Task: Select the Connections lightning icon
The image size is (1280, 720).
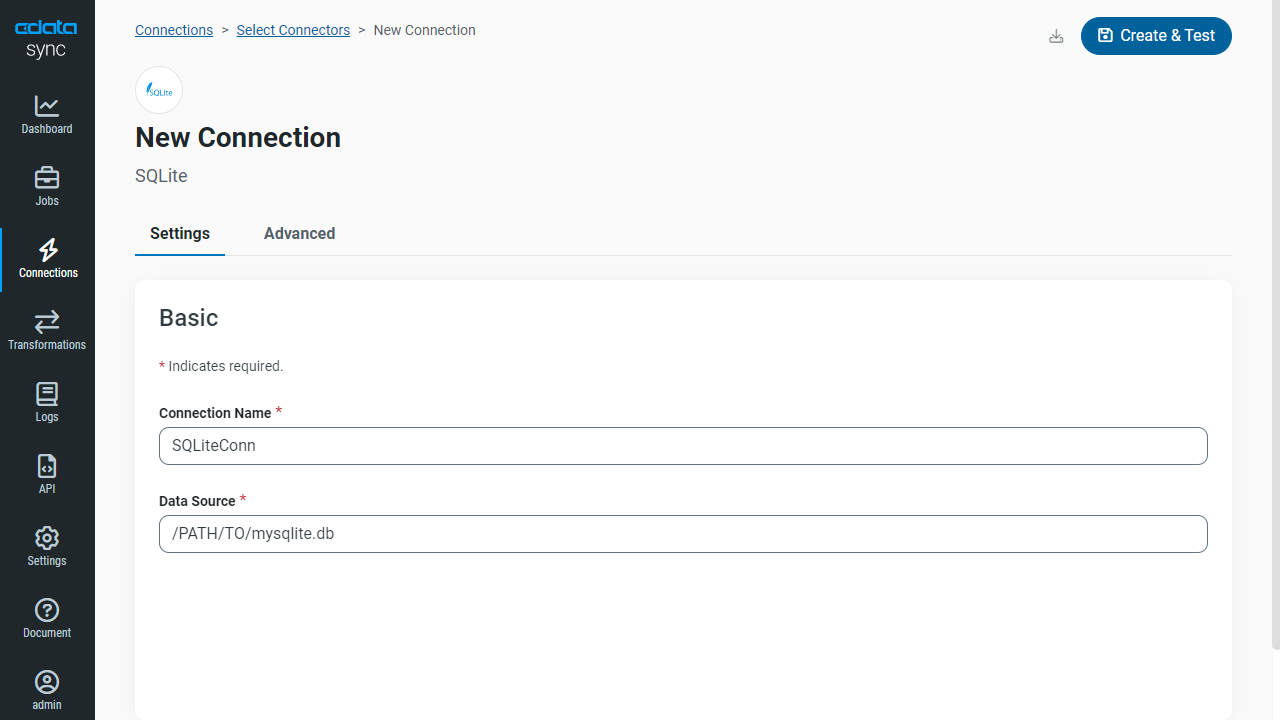Action: tap(47, 250)
